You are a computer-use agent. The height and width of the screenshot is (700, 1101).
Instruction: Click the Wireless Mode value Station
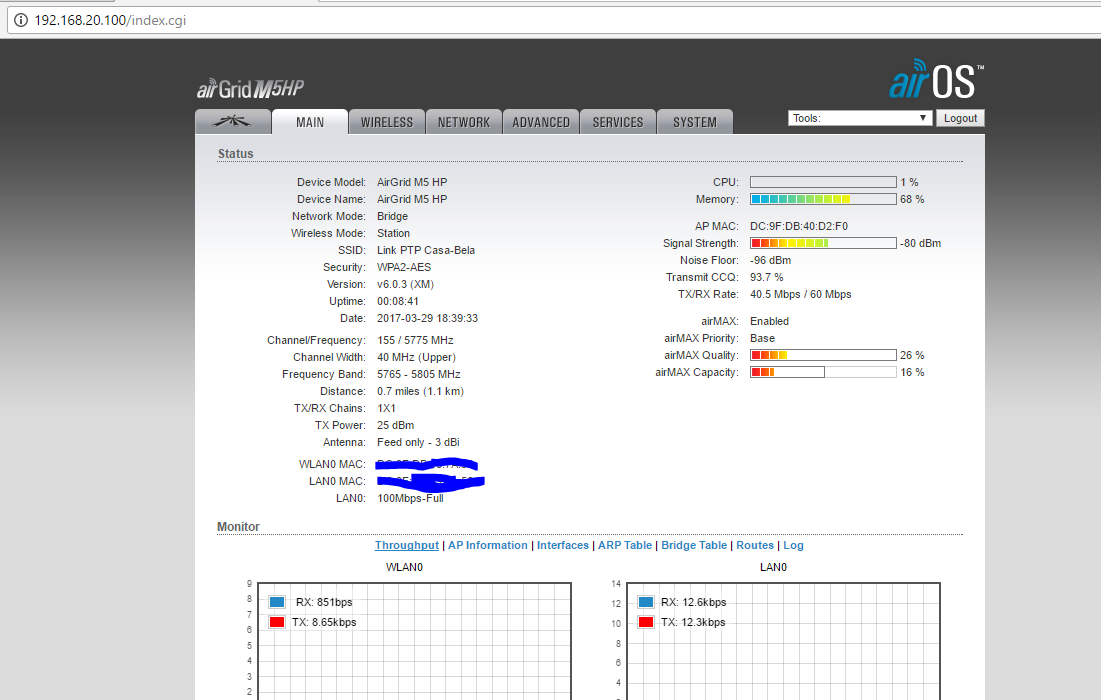tap(393, 233)
